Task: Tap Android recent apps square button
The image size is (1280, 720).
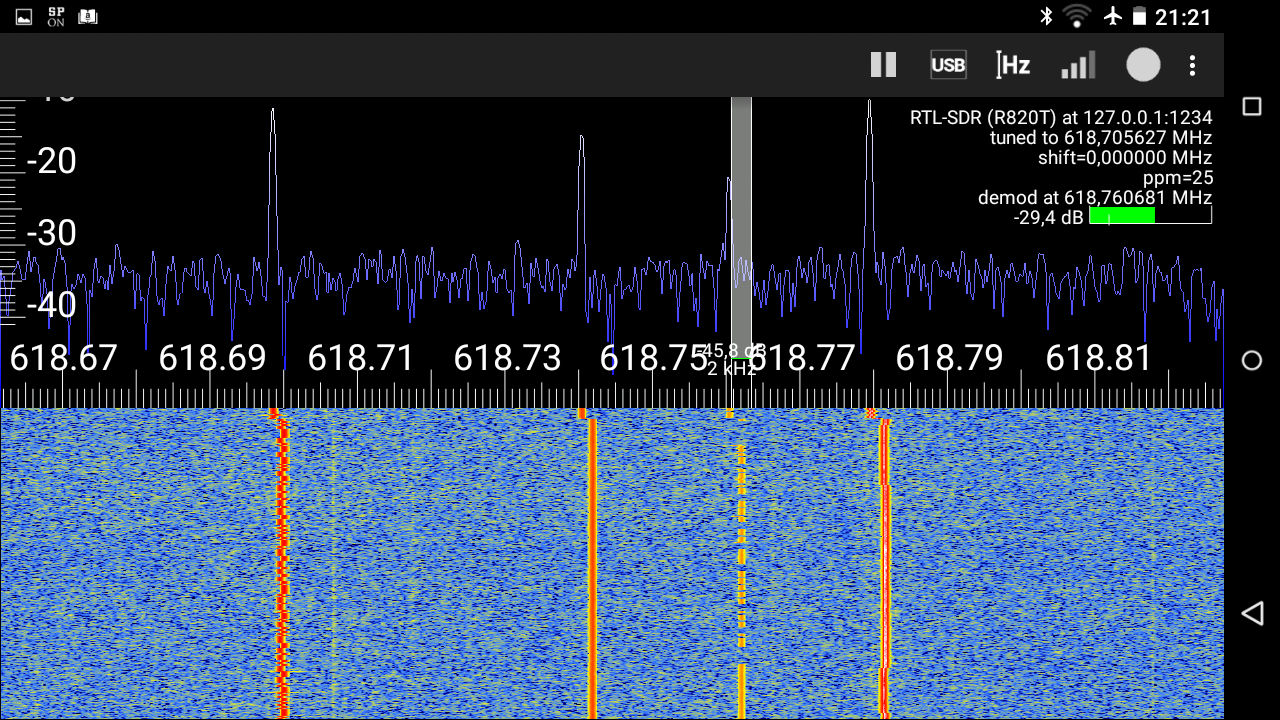Action: pyautogui.click(x=1252, y=107)
